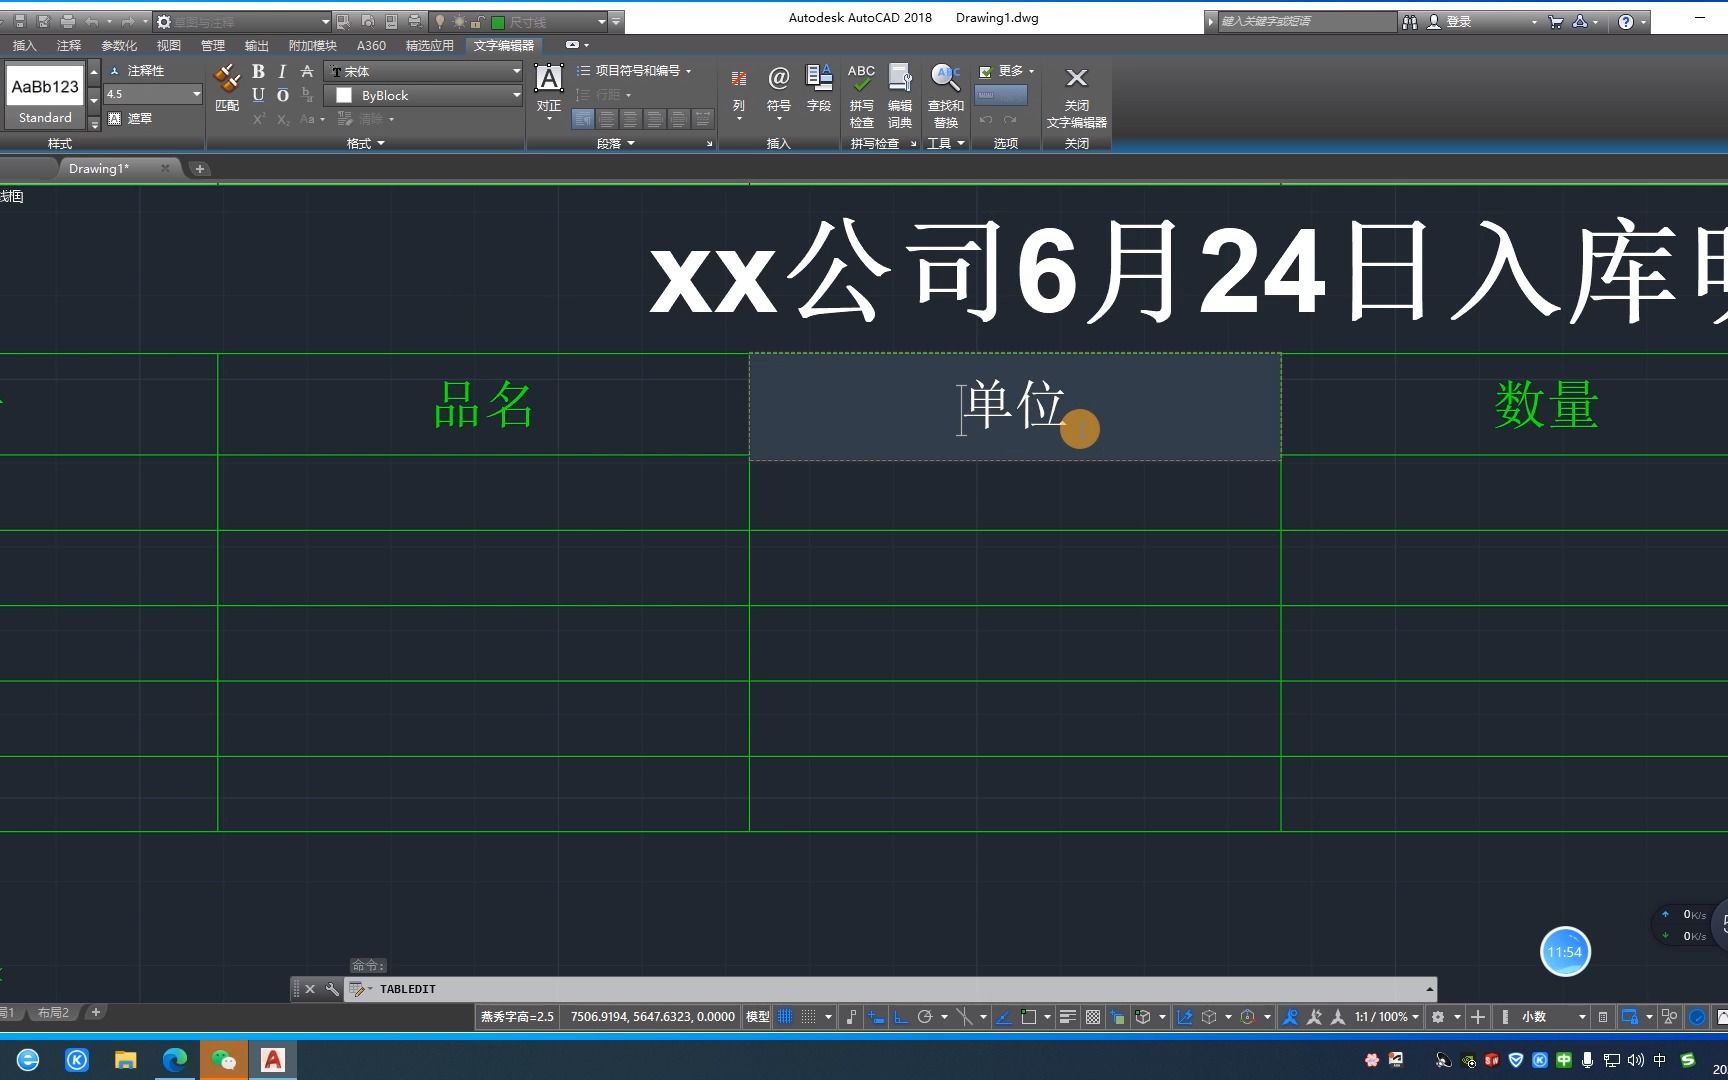Open the ByBlock text color dropdown
The image size is (1728, 1080).
424,95
